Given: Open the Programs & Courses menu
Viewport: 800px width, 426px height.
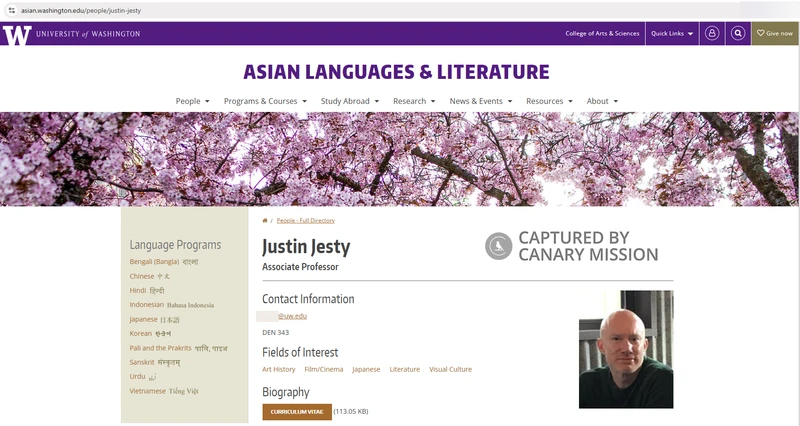Looking at the screenshot, I should 265,101.
